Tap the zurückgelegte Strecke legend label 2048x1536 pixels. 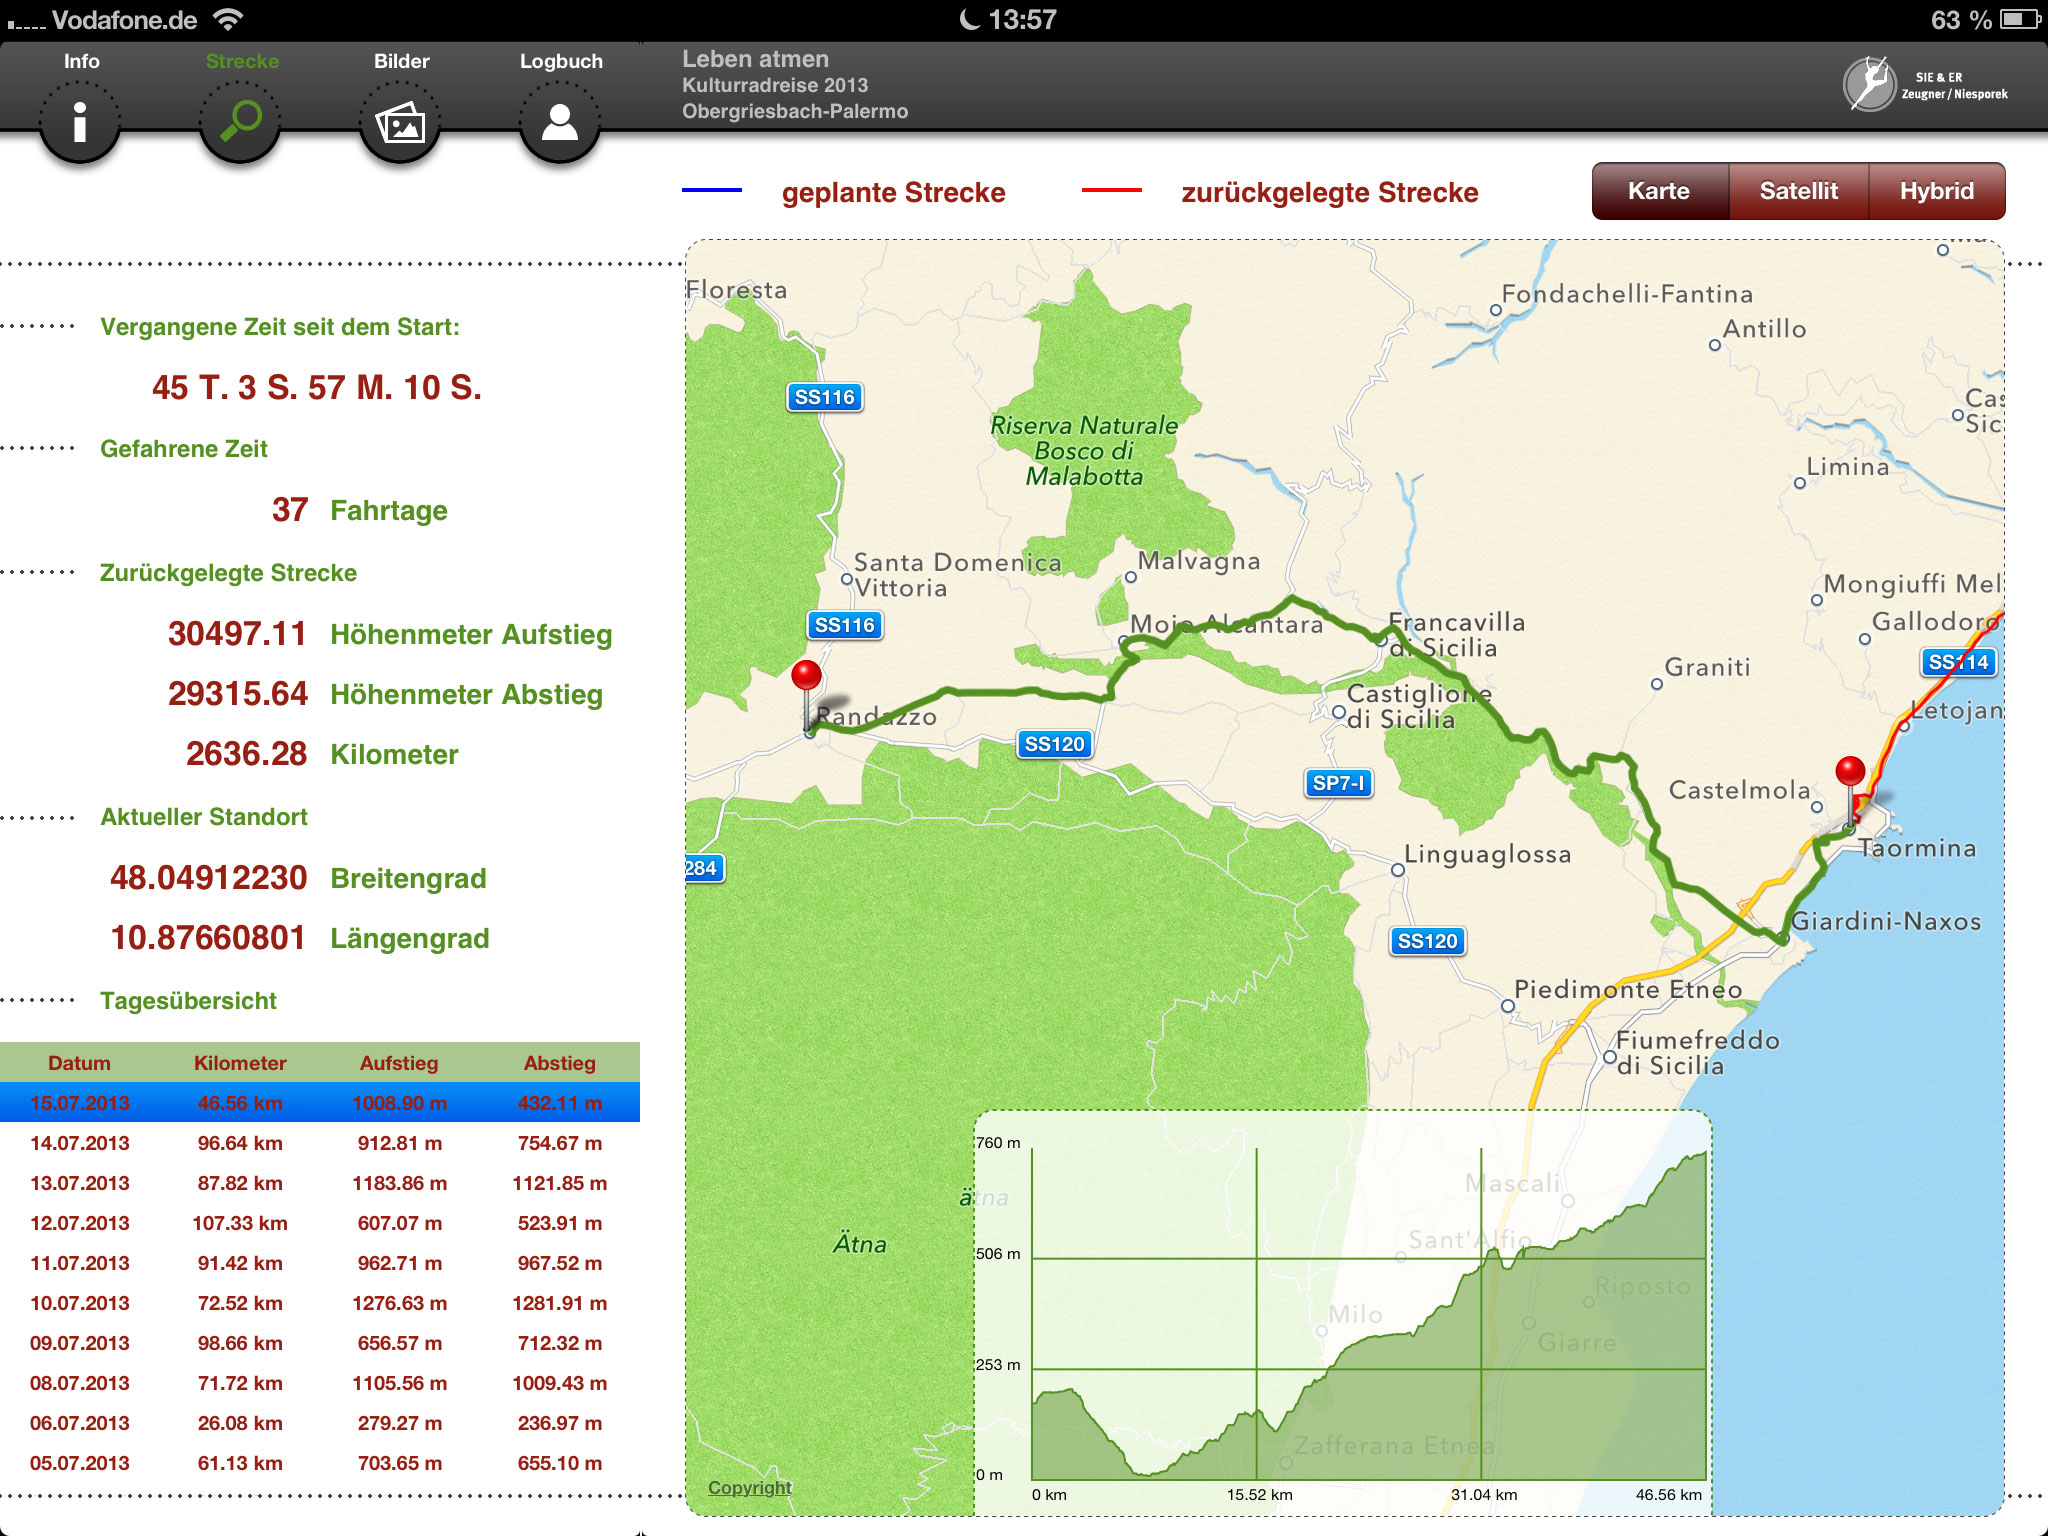click(1329, 192)
